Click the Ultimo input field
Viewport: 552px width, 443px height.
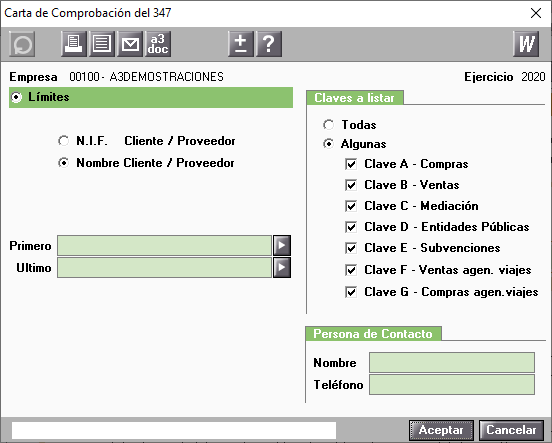point(164,268)
